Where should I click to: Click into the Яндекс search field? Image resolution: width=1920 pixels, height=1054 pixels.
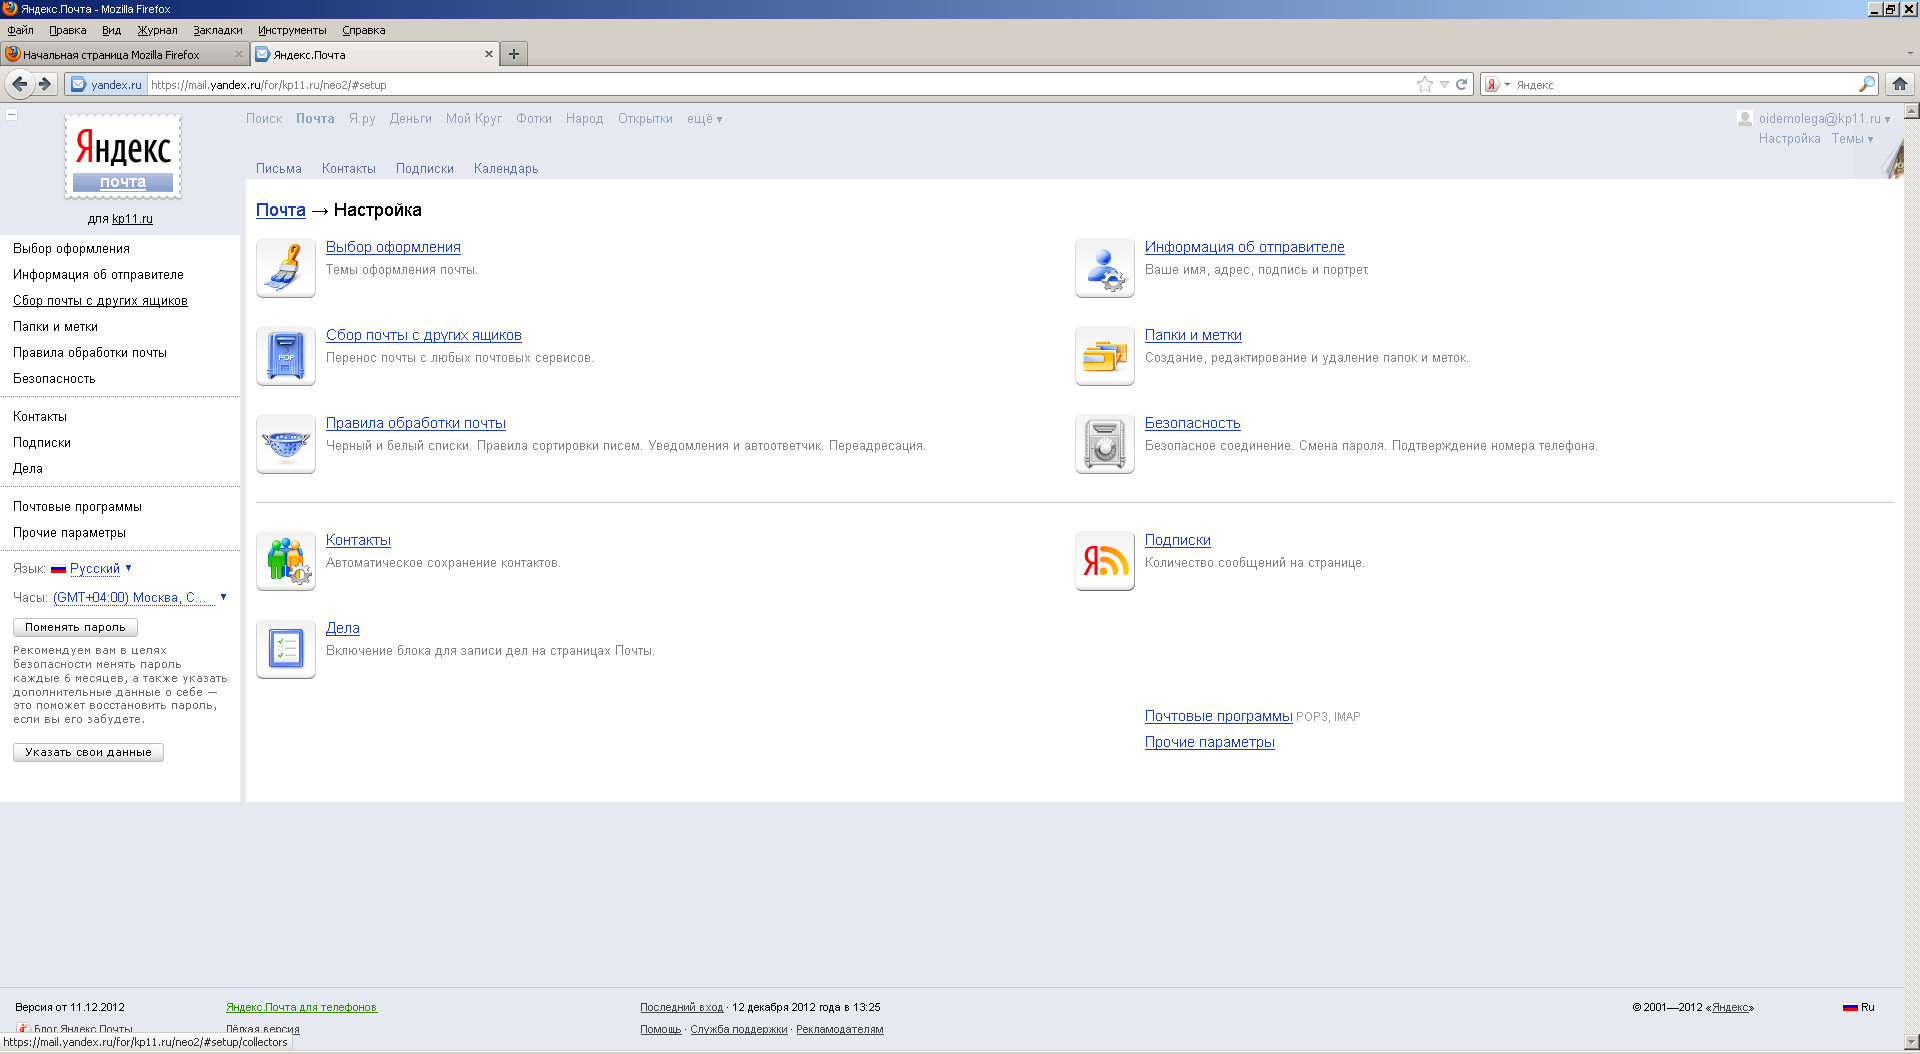(1685, 85)
